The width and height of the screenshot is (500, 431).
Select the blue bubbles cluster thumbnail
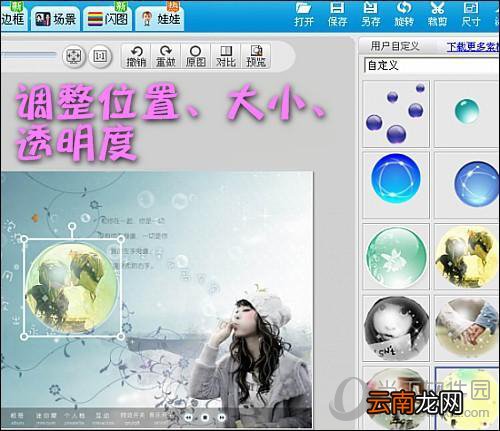pos(396,114)
